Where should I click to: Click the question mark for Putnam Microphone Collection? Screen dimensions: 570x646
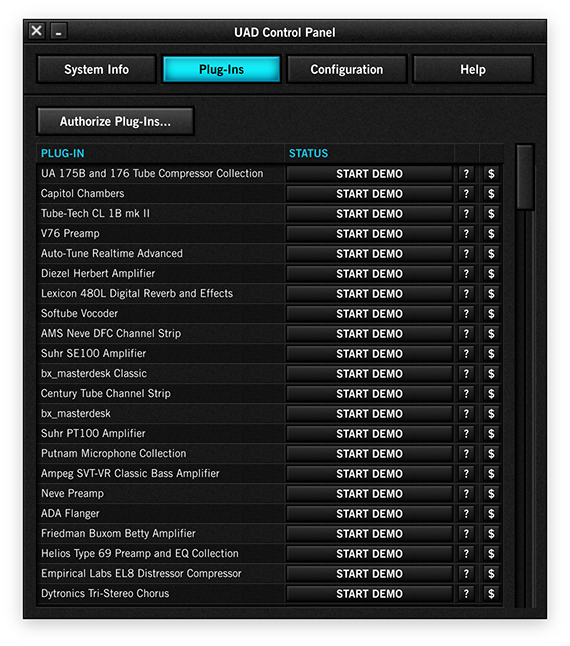[x=466, y=454]
